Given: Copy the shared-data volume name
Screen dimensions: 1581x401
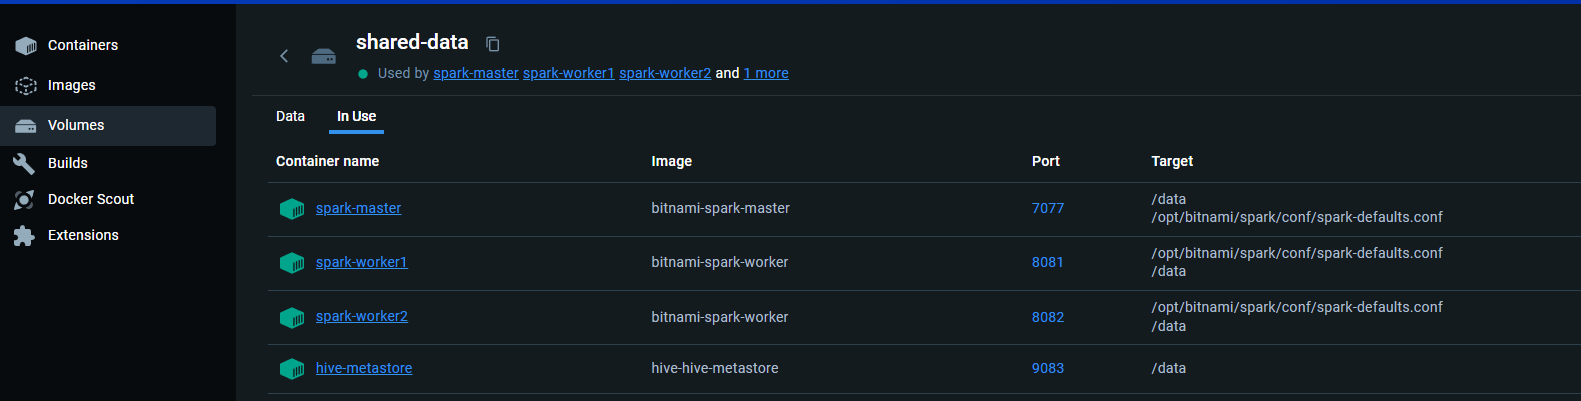Looking at the screenshot, I should [x=493, y=44].
